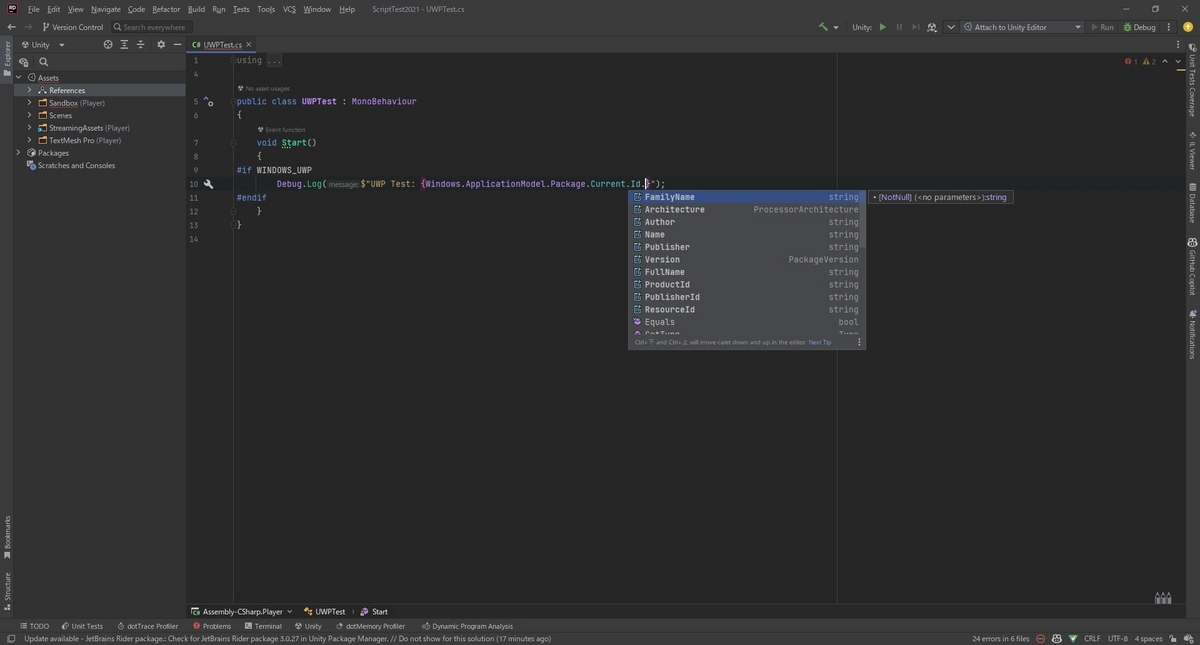This screenshot has height=645, width=1200.
Task: Open the Terminal tool window
Action: (x=266, y=626)
